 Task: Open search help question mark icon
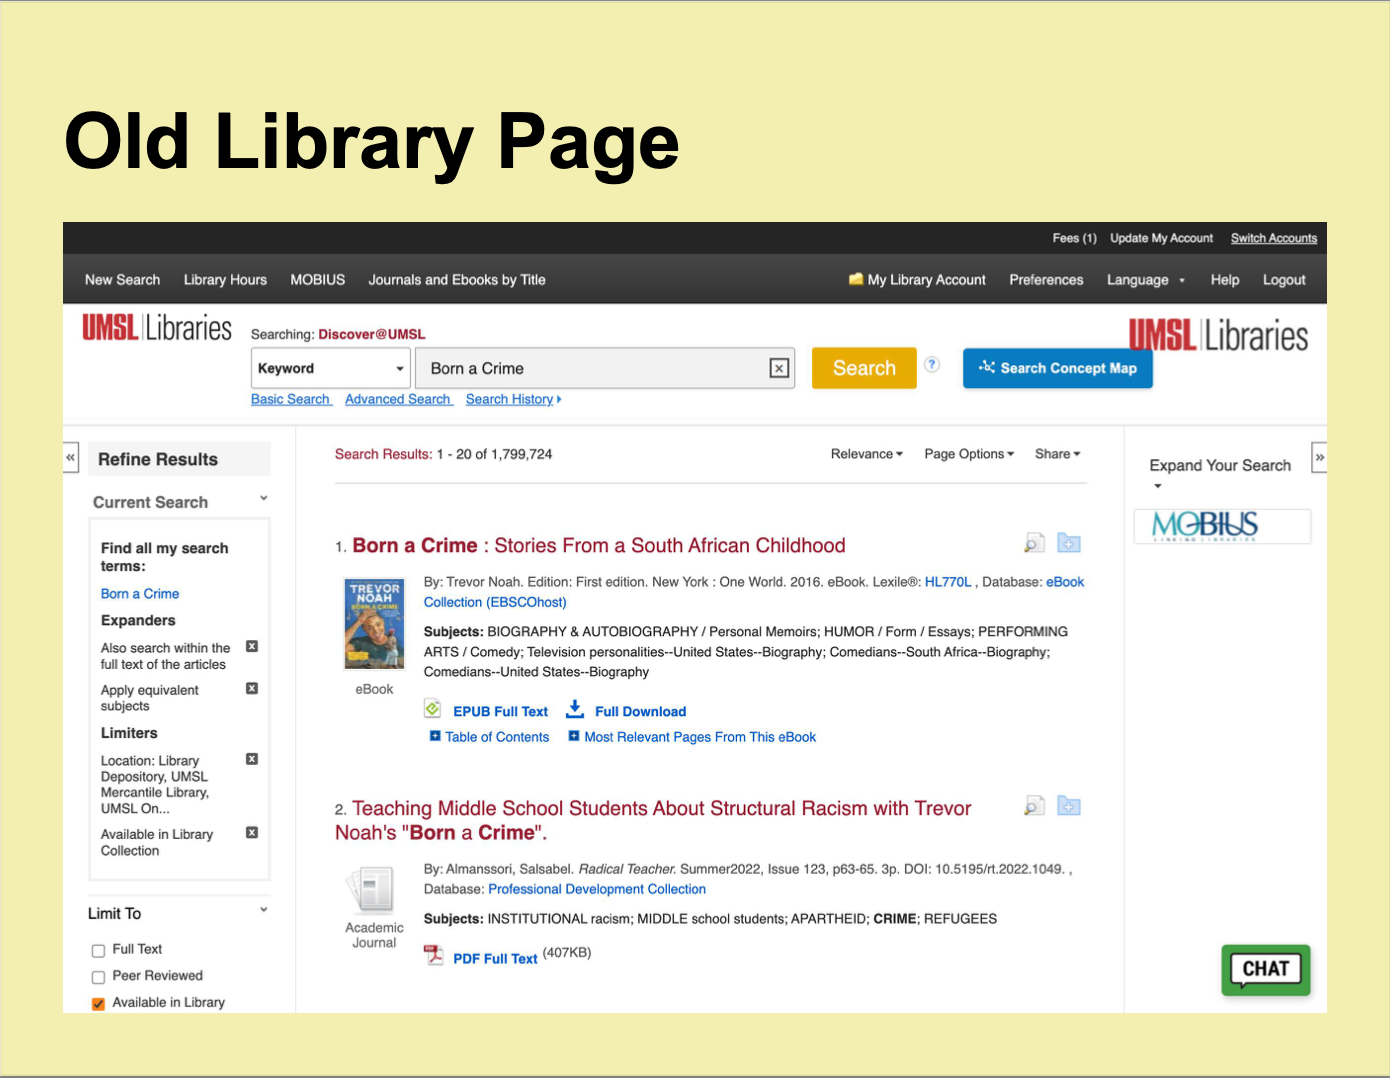coord(932,365)
